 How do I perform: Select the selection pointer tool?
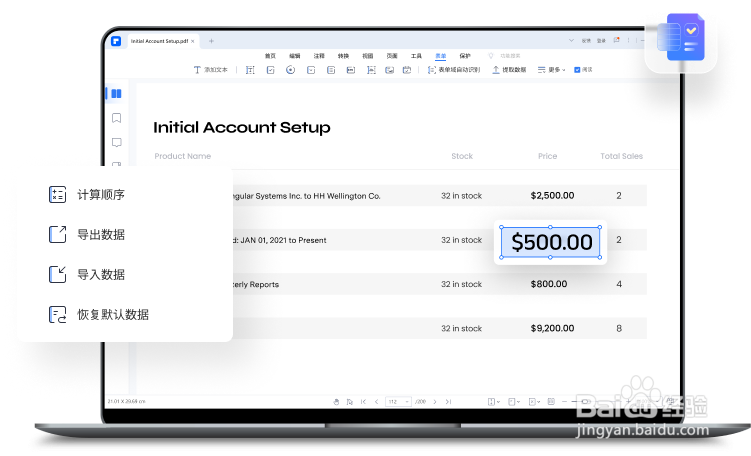(x=350, y=402)
